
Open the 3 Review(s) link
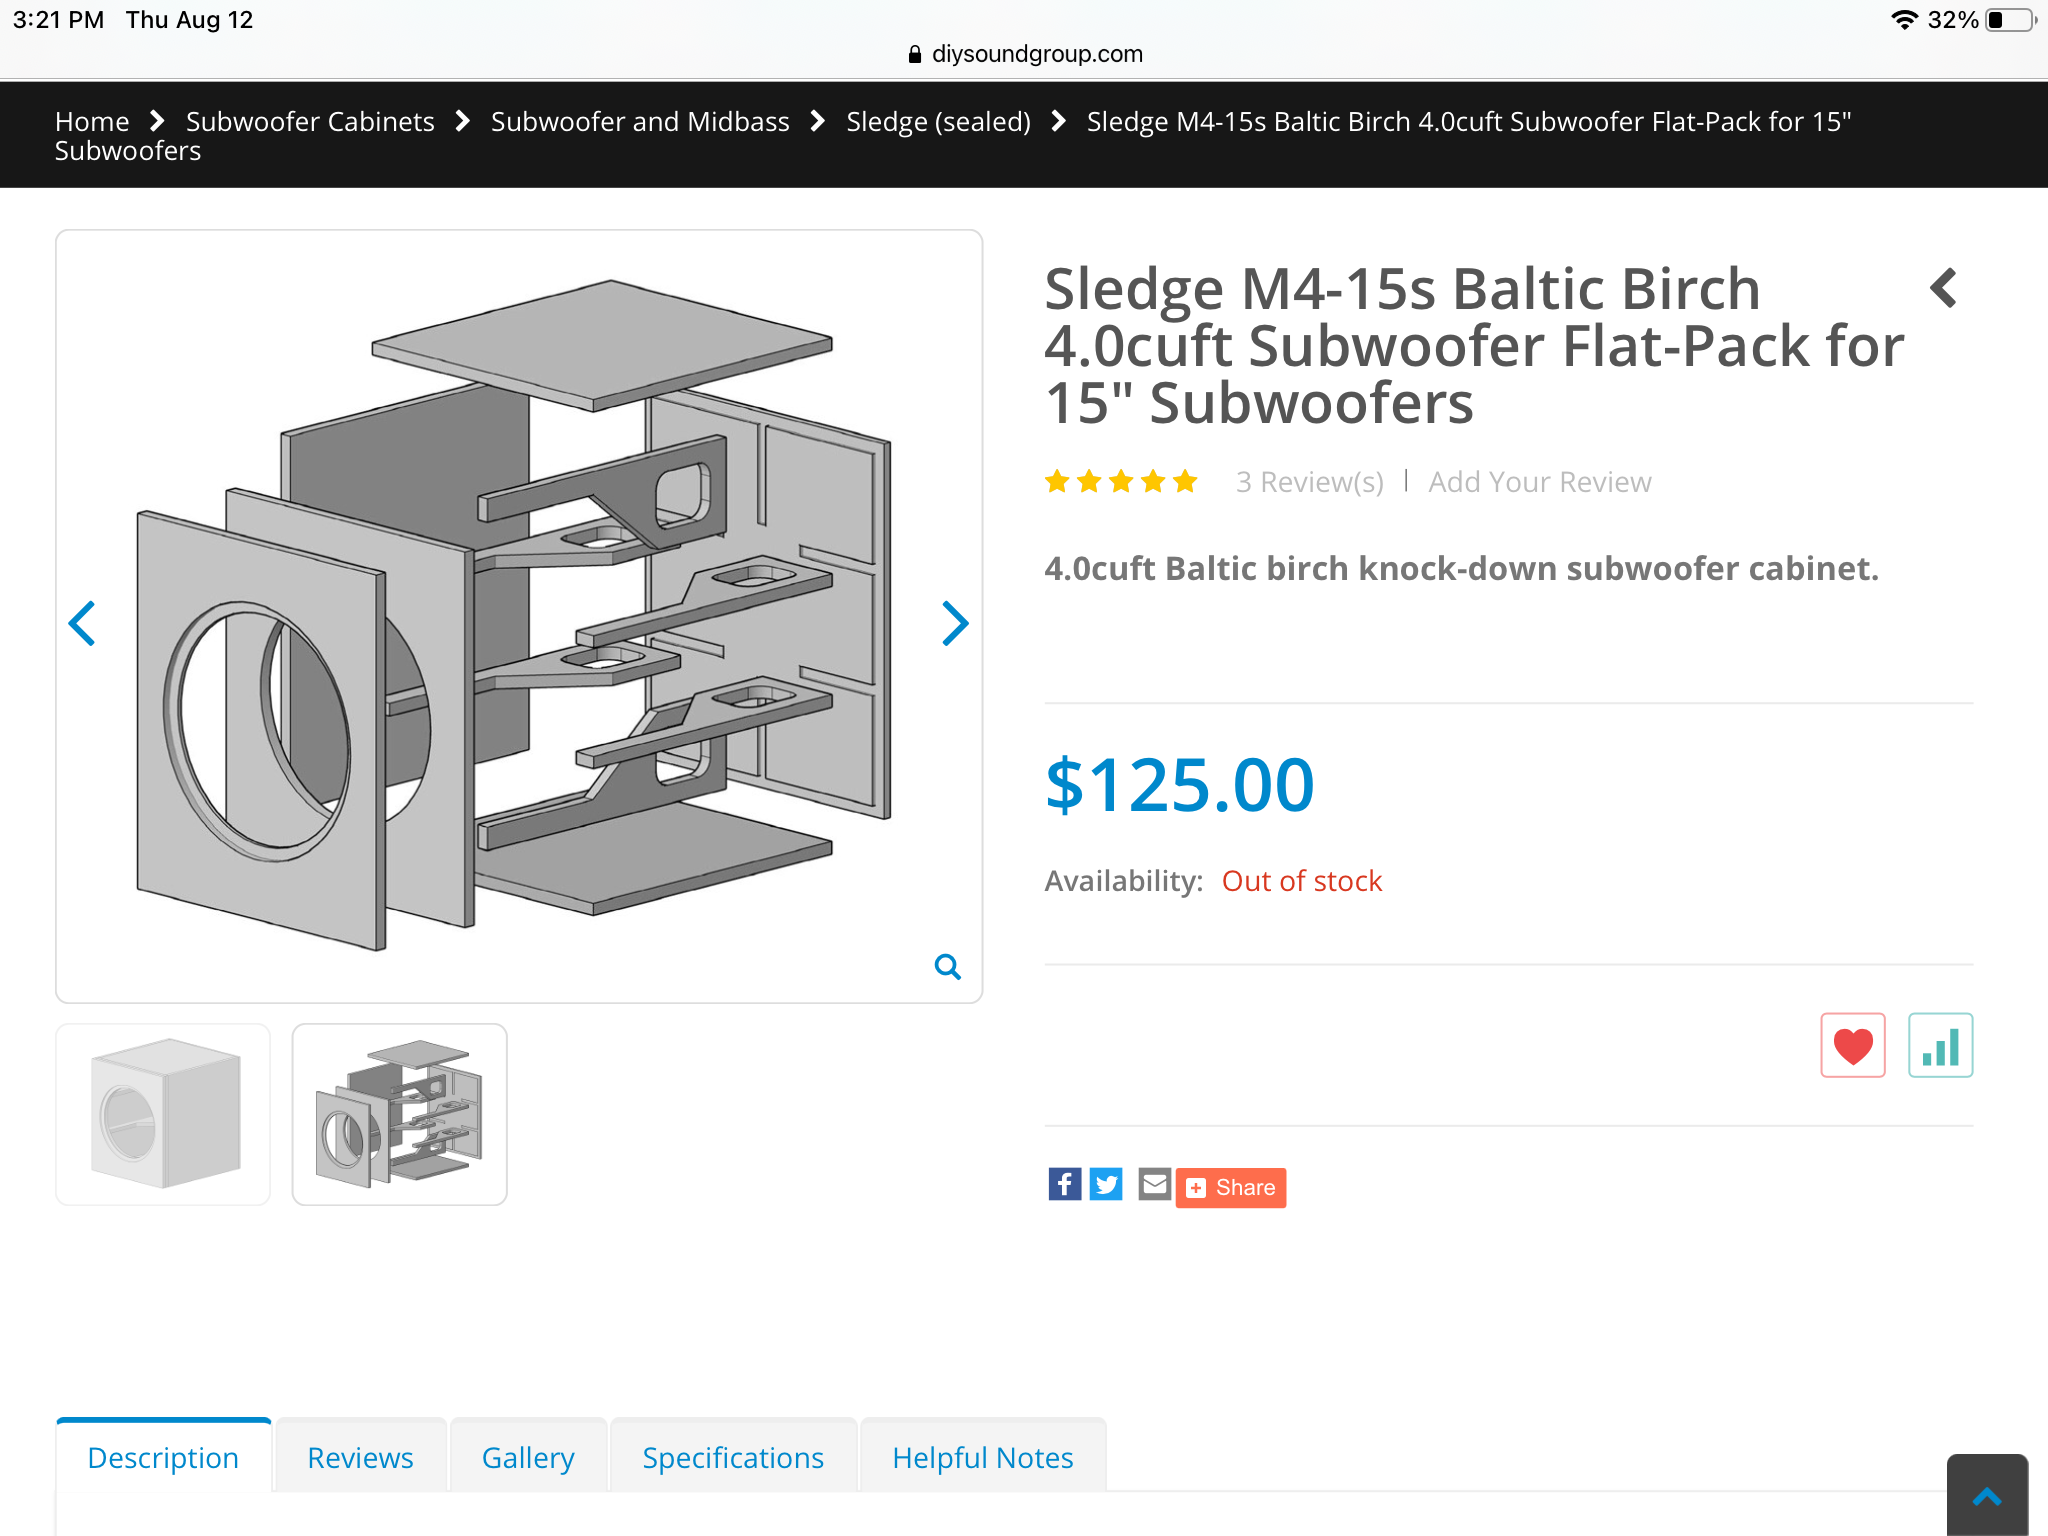click(1309, 482)
